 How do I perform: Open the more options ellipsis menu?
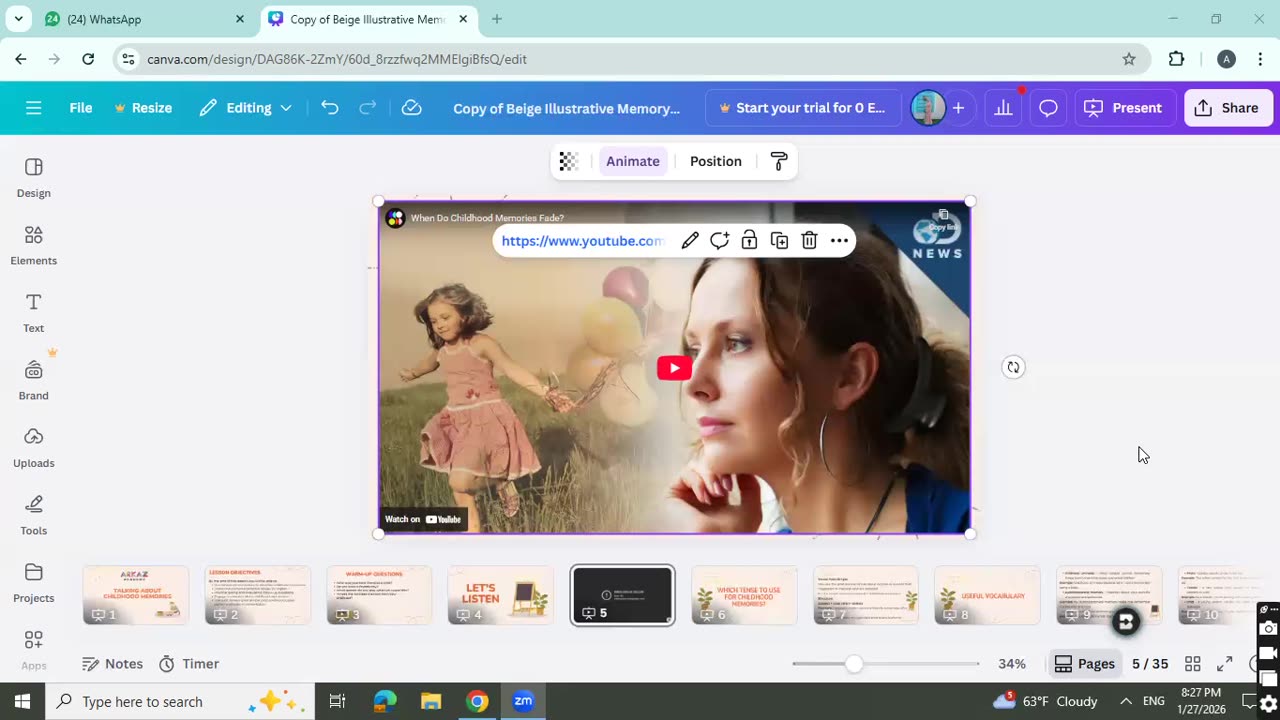(839, 241)
